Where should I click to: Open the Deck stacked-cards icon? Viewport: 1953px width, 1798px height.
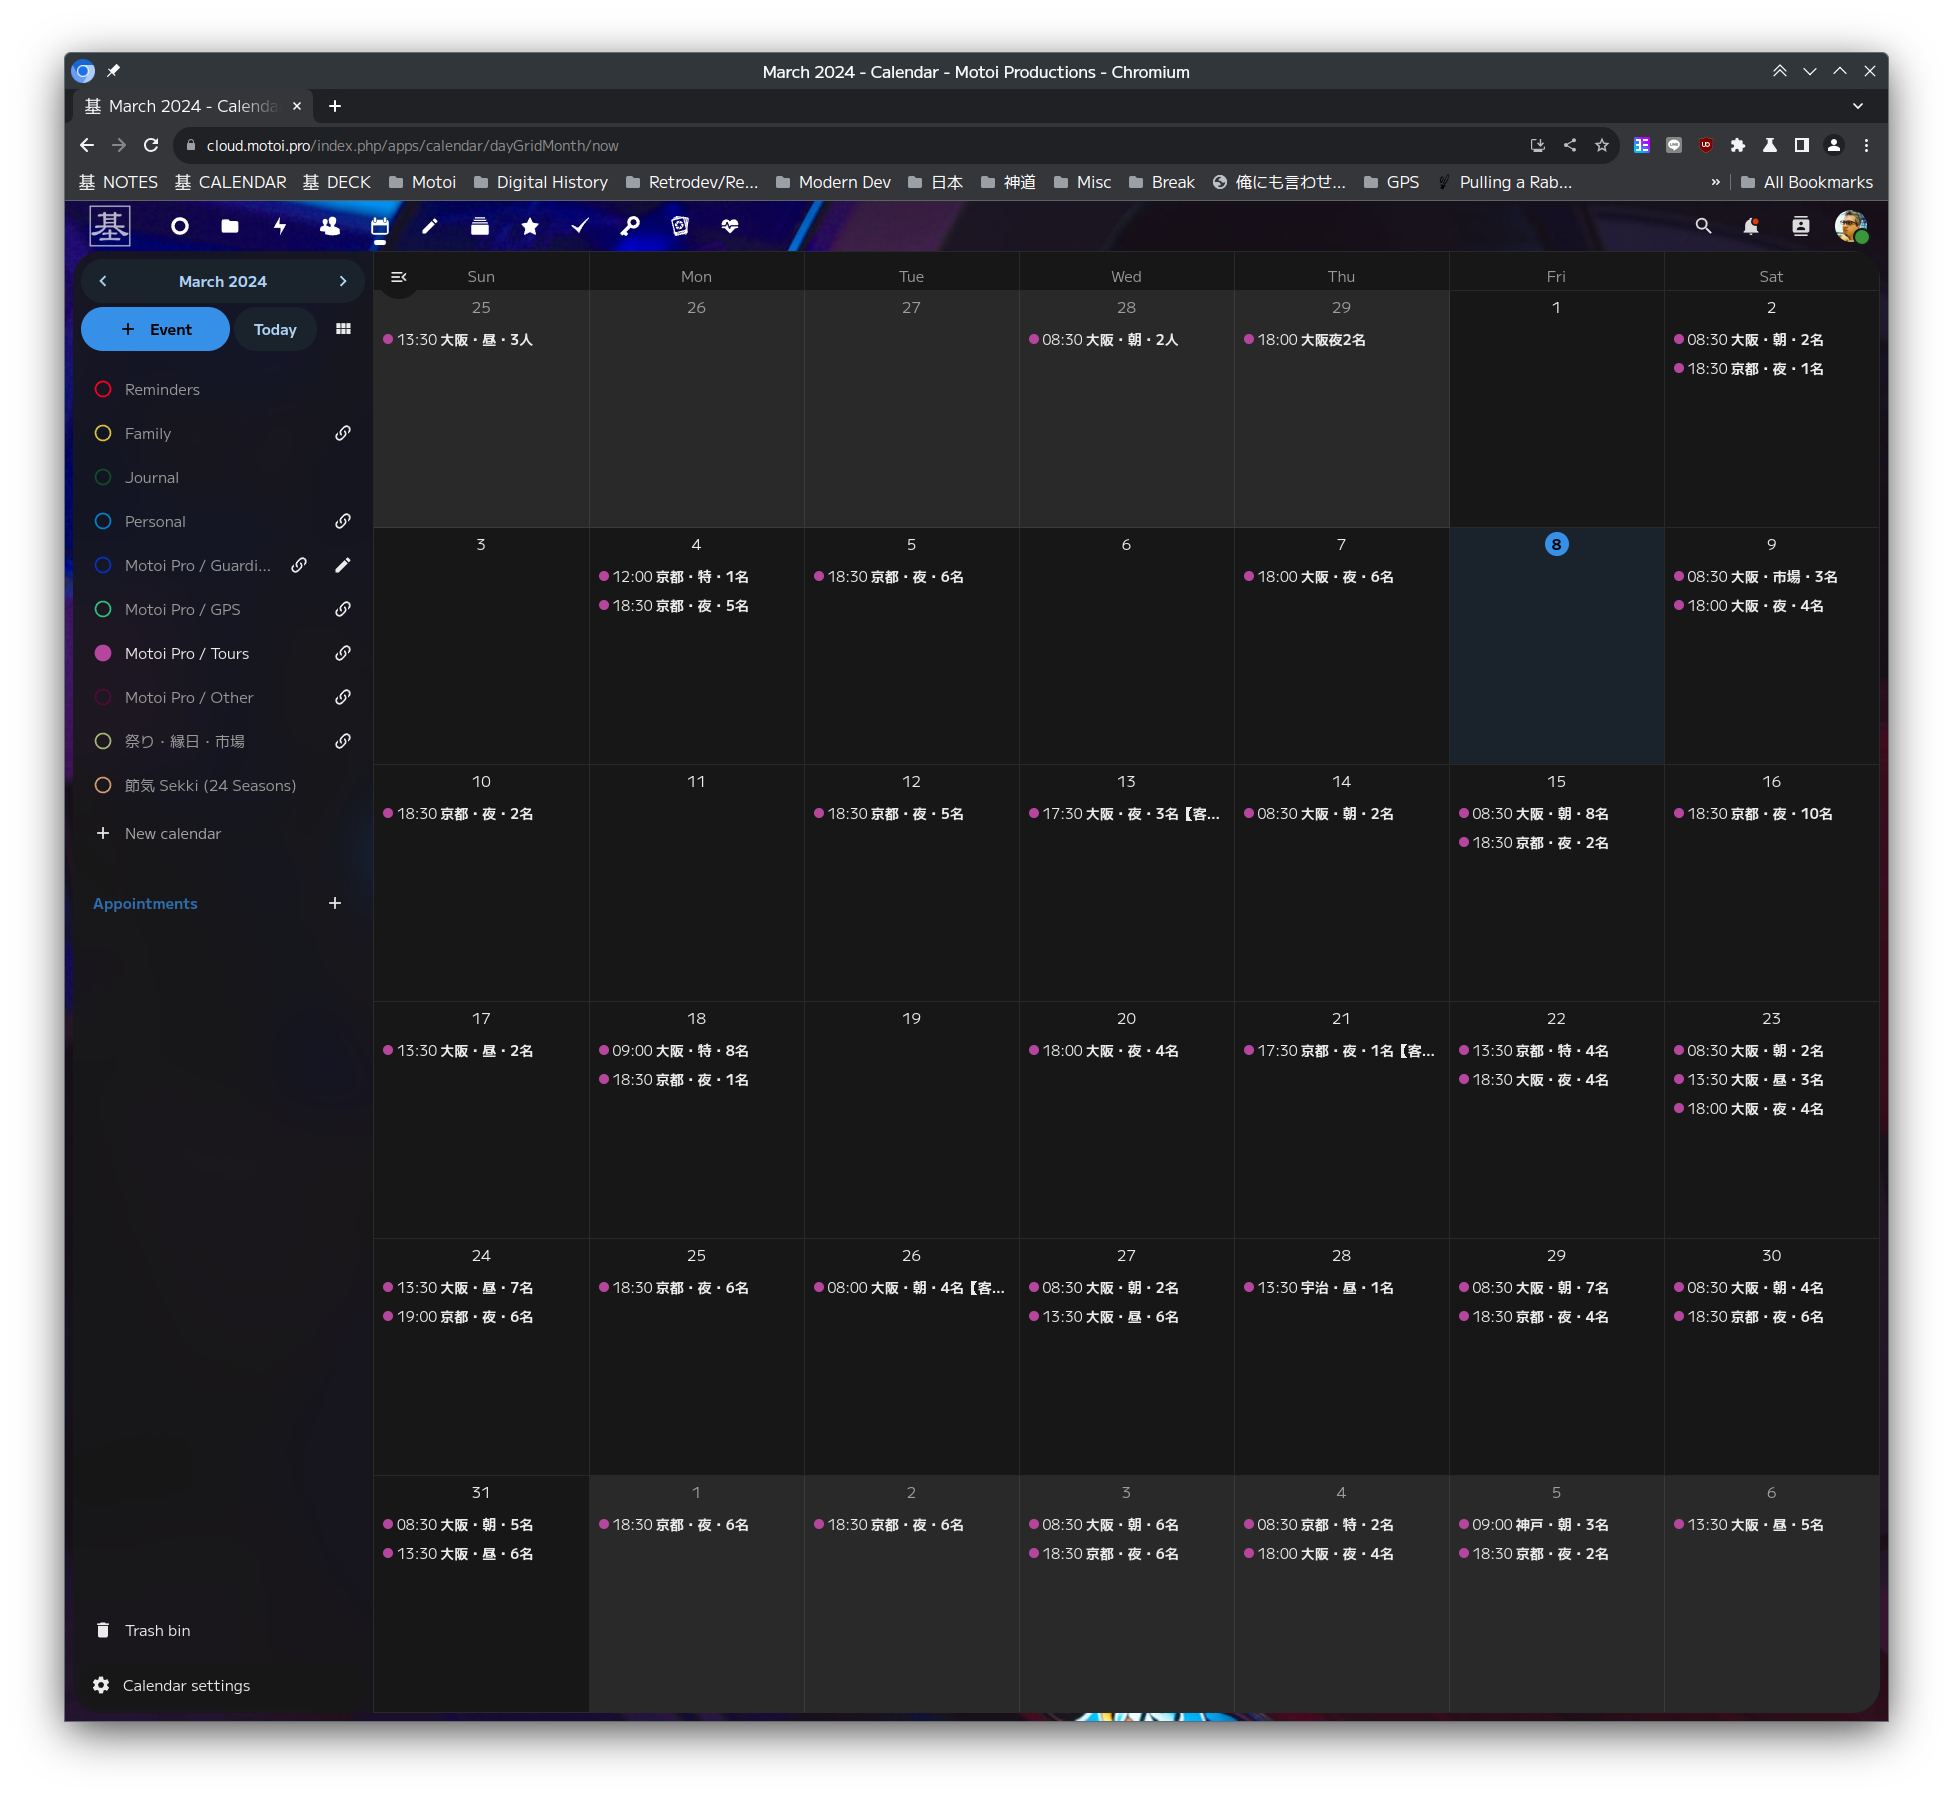[x=480, y=227]
